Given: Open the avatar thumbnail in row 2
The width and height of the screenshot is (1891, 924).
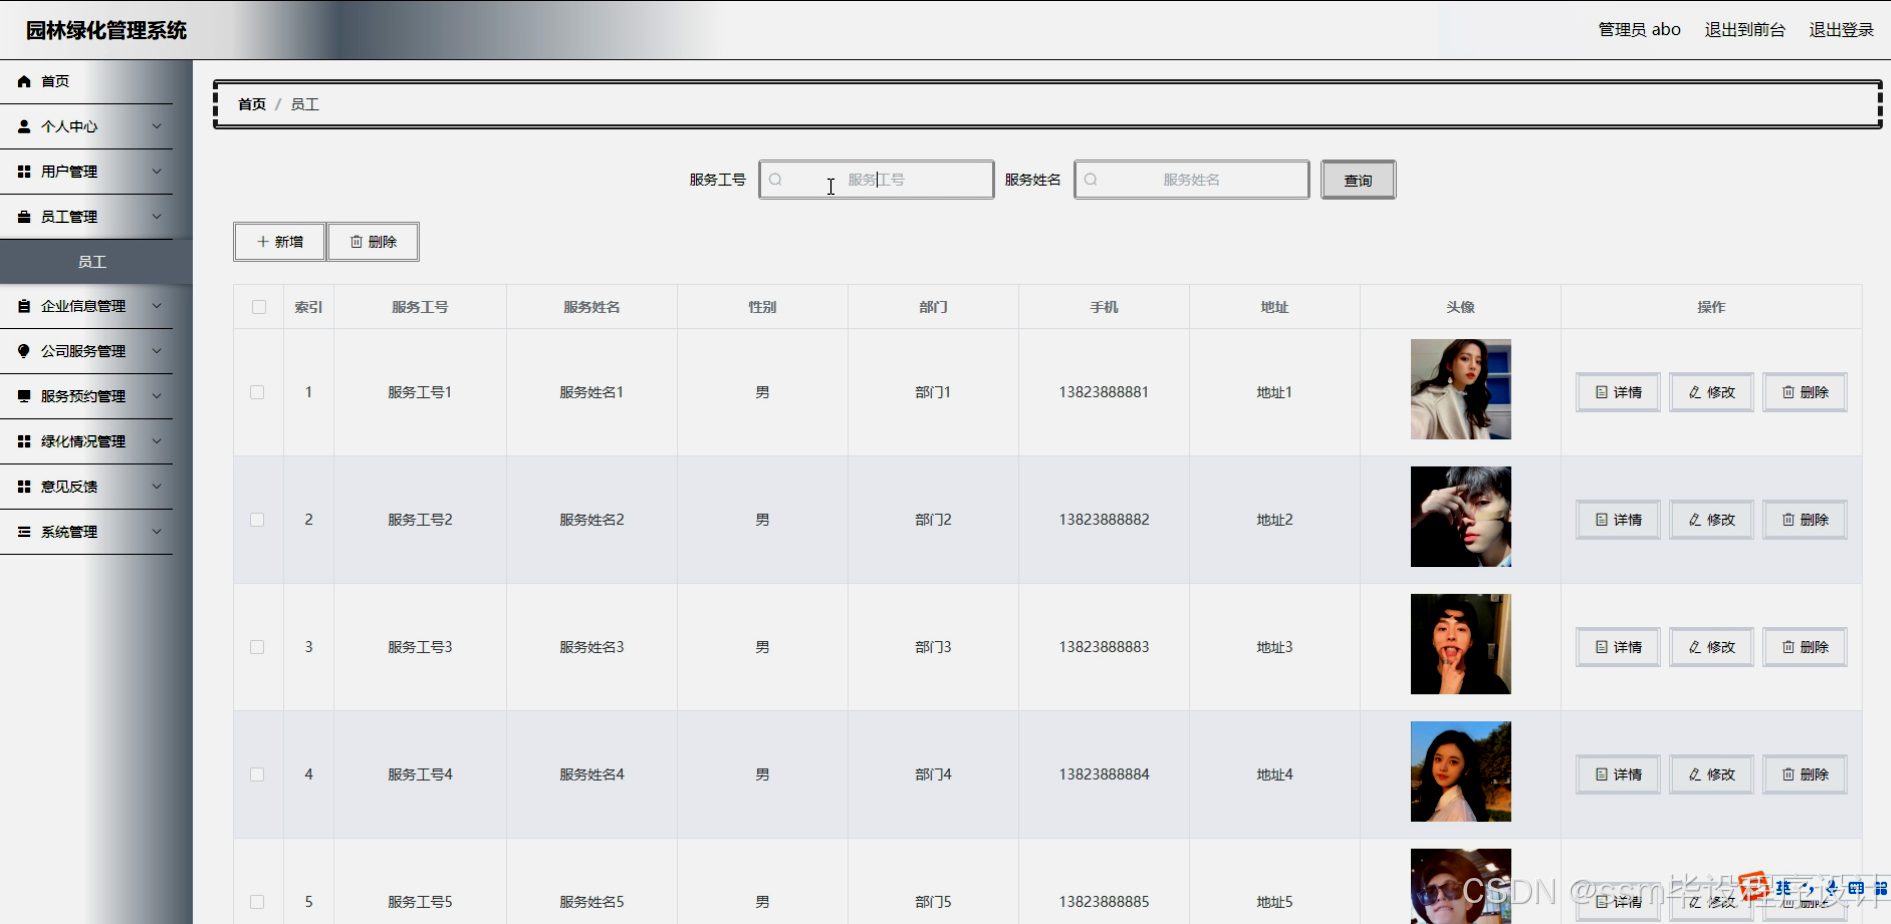Looking at the screenshot, I should pos(1460,517).
